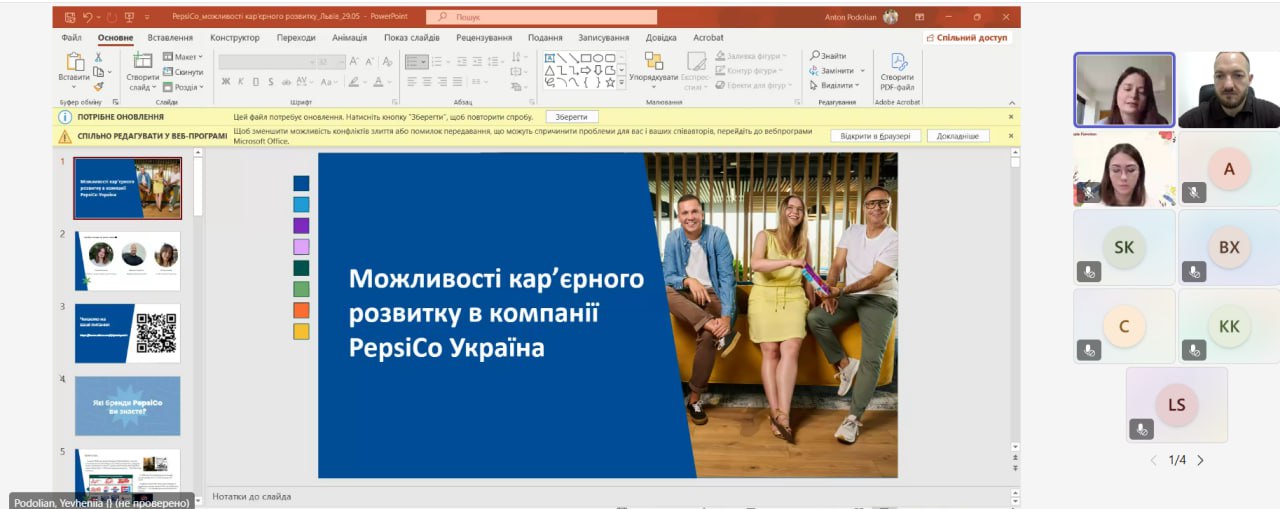Cut selection with scissors icon
Screen dimensions: 1280x509
point(98,57)
